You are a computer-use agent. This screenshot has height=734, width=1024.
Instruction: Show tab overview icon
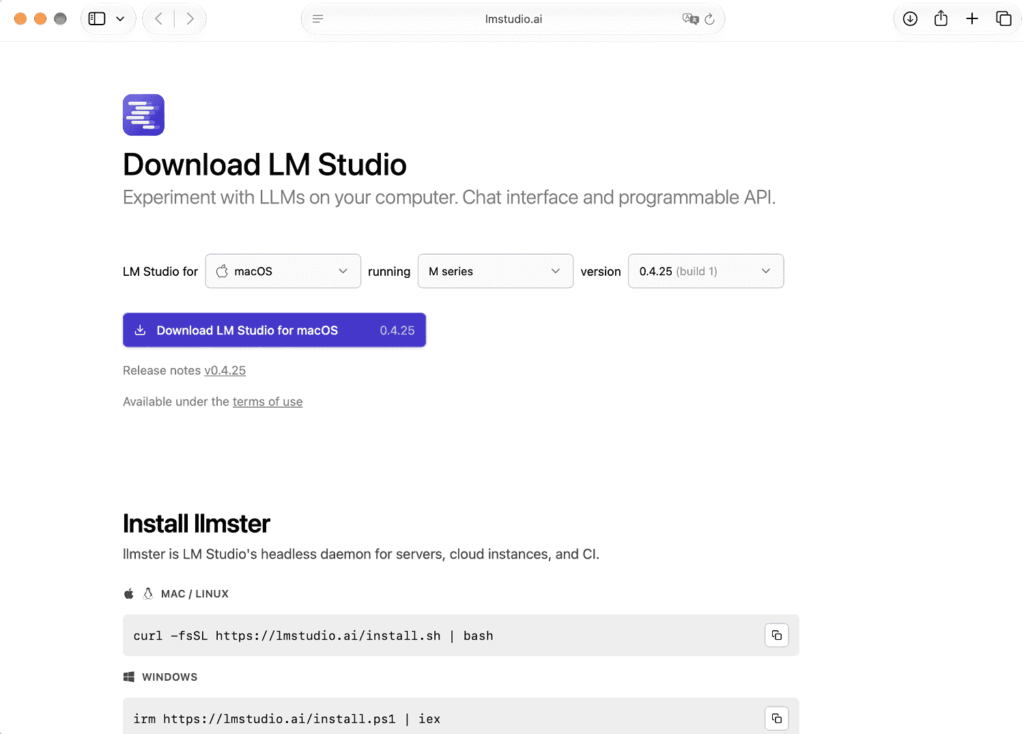1003,18
